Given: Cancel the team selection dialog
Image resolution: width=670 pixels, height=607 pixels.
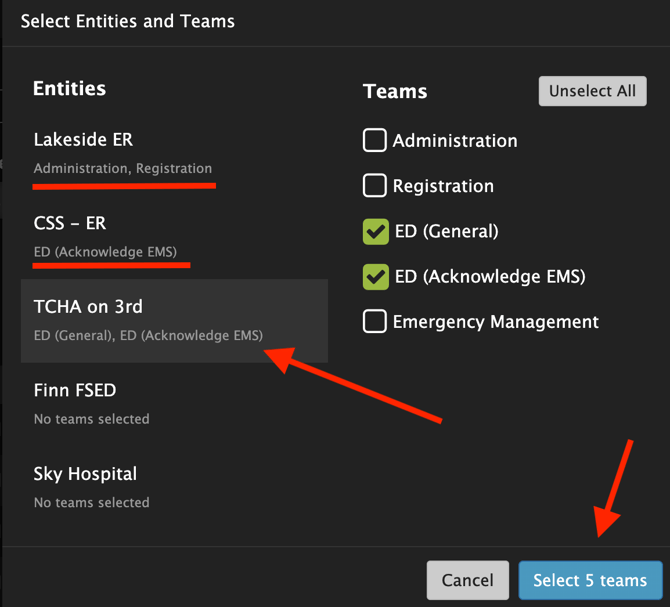Looking at the screenshot, I should pyautogui.click(x=467, y=580).
